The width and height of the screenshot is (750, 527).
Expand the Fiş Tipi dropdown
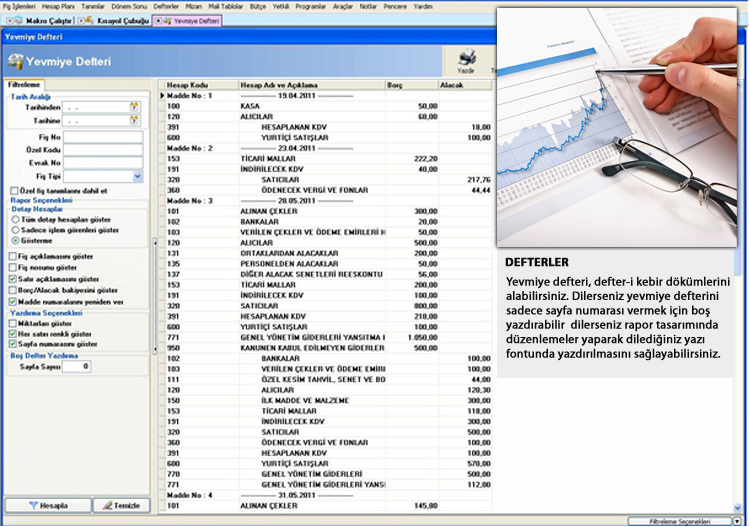pos(137,176)
